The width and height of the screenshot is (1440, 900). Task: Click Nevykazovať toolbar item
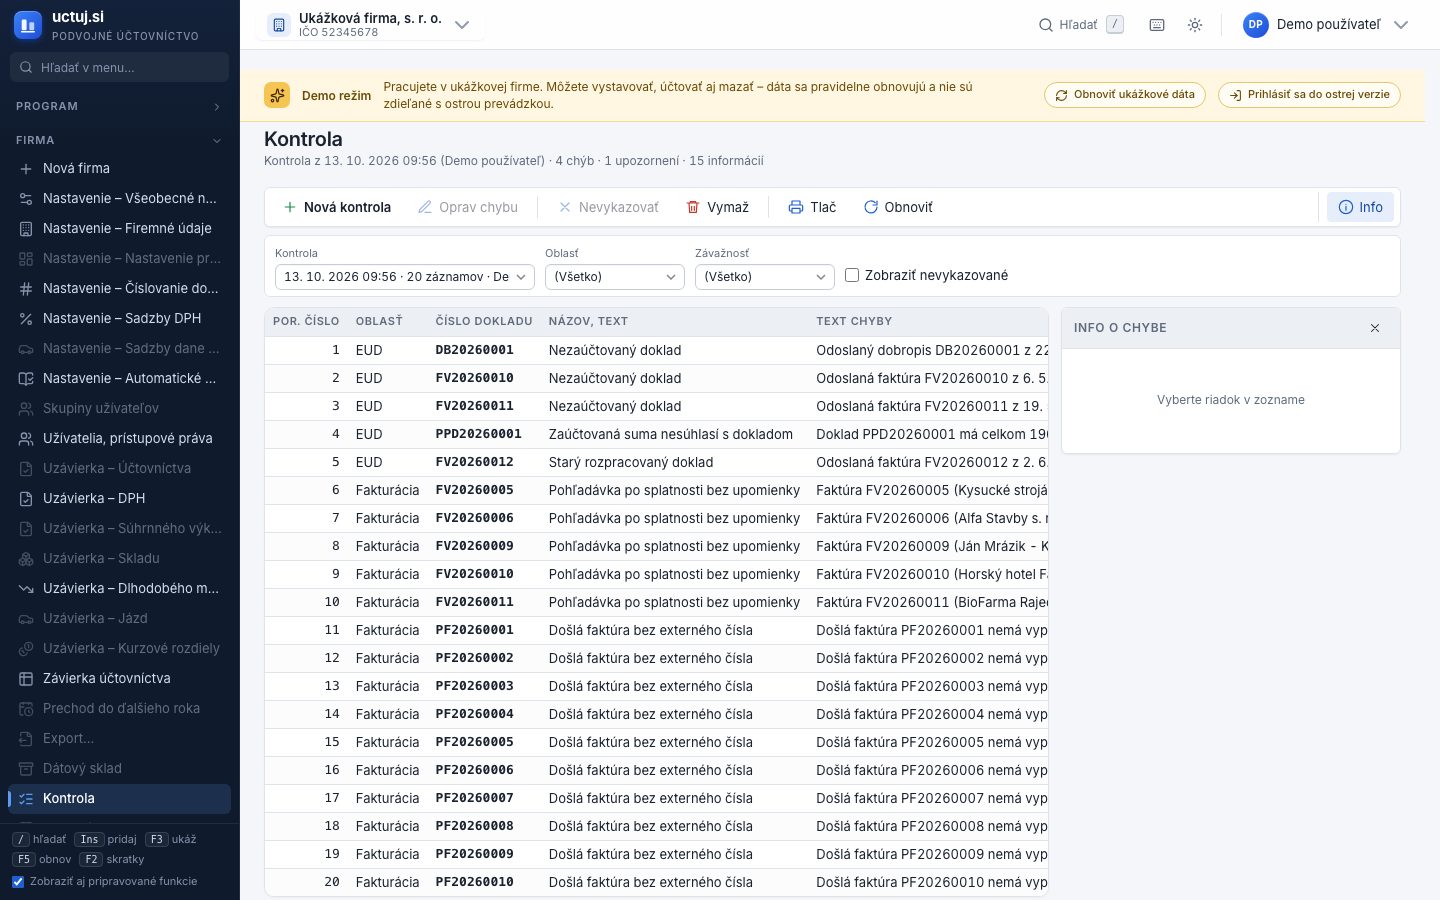coord(609,207)
